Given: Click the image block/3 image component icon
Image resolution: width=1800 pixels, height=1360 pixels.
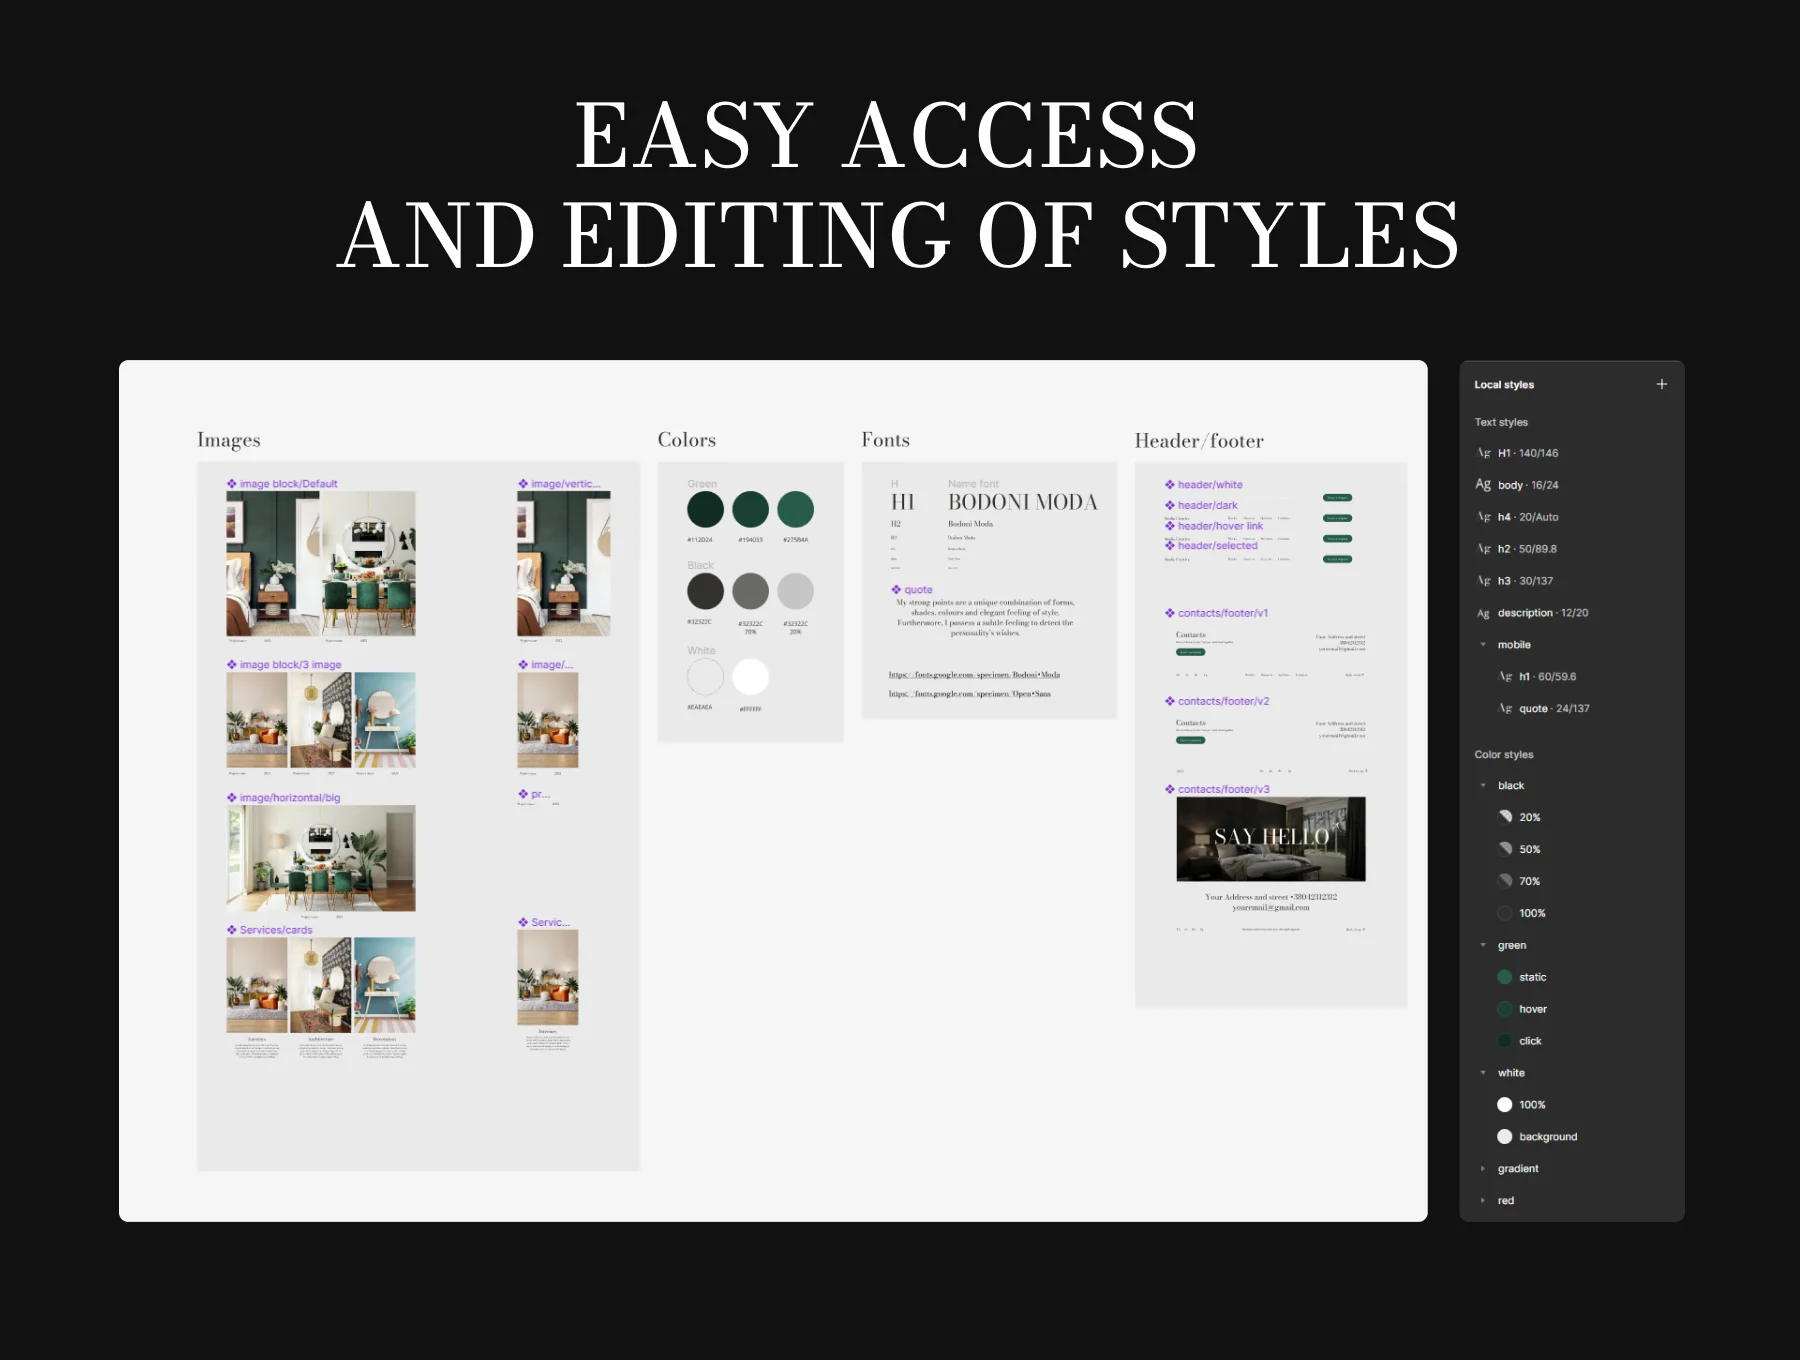Looking at the screenshot, I should 232,665.
